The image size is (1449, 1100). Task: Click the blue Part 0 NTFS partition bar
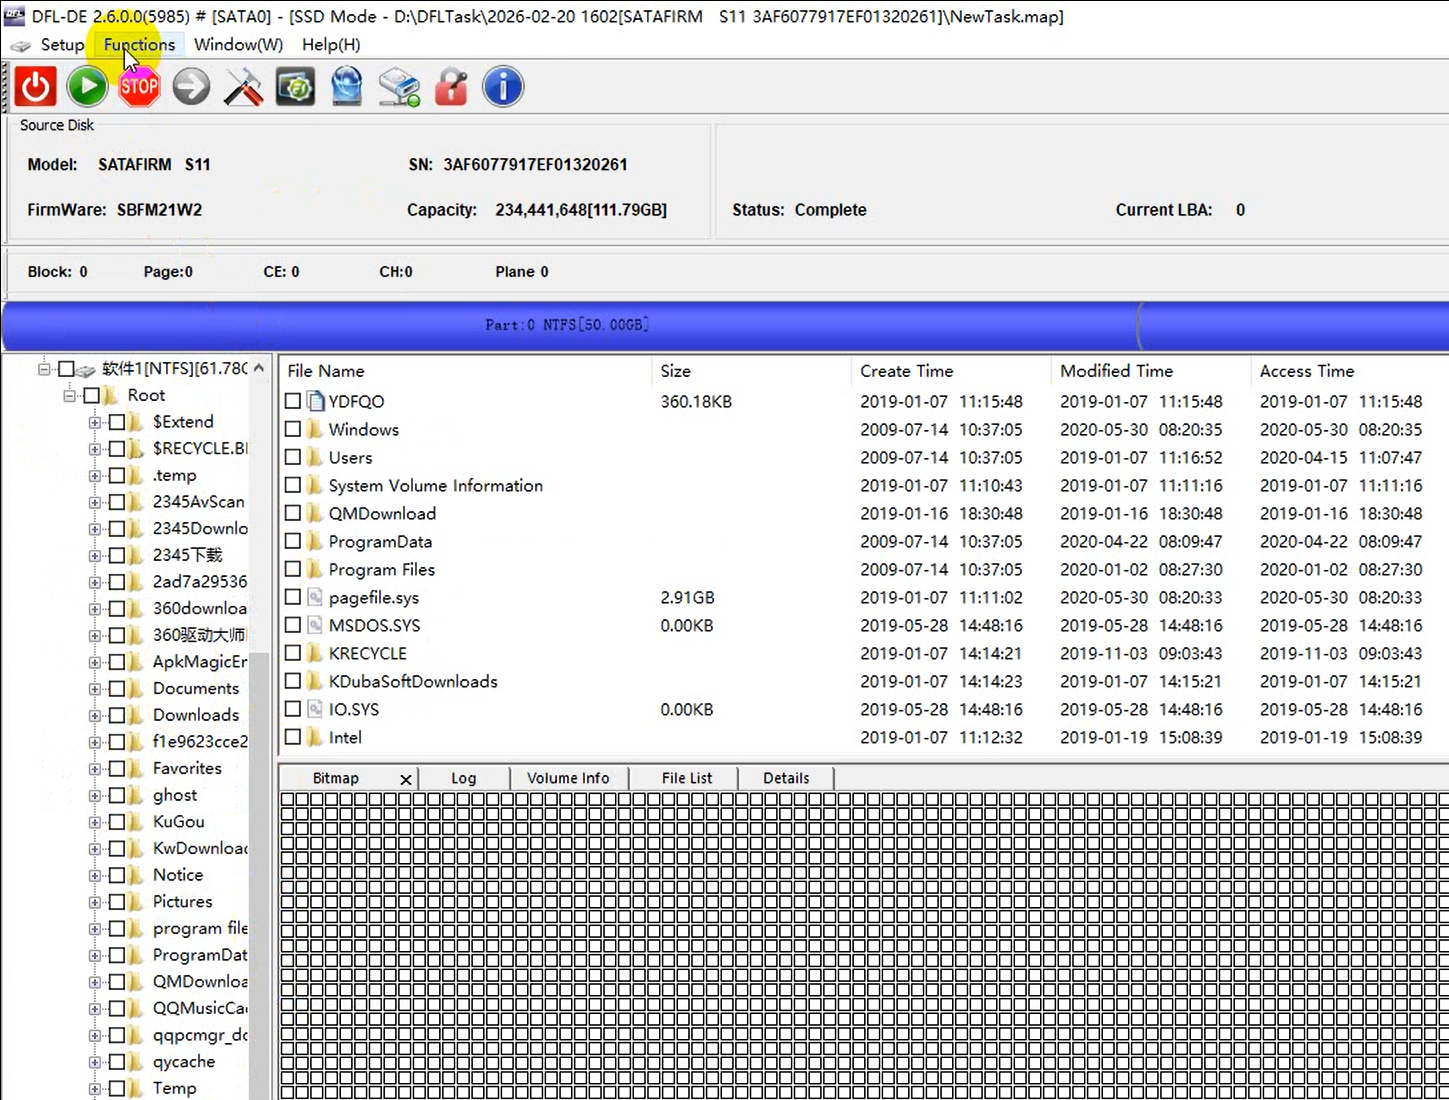click(x=567, y=325)
